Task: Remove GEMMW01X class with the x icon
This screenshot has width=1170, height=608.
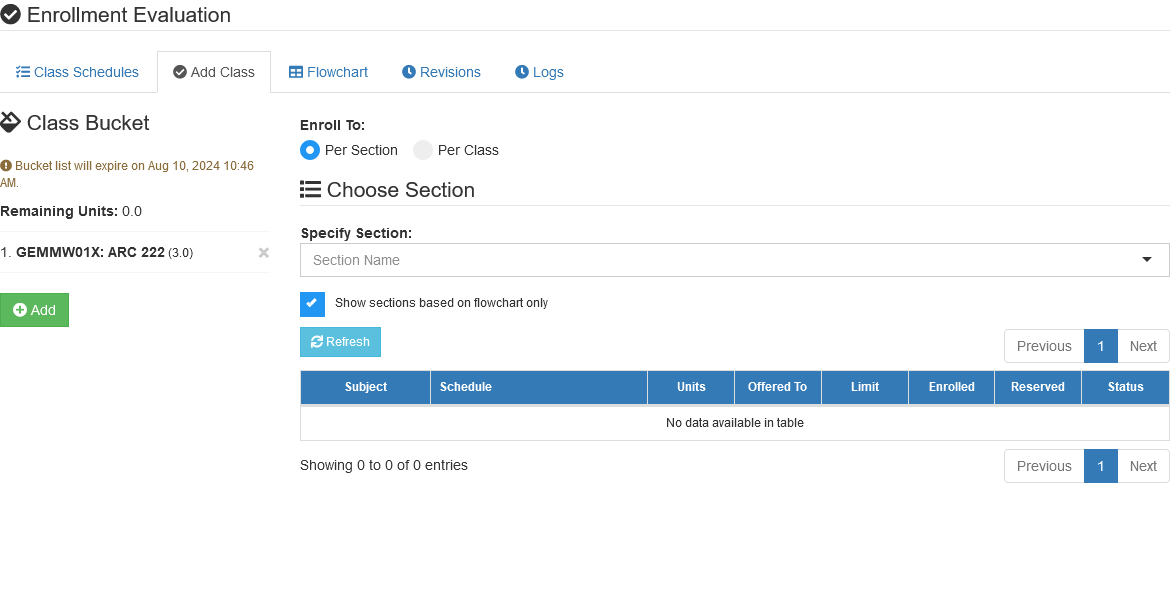Action: 263,253
